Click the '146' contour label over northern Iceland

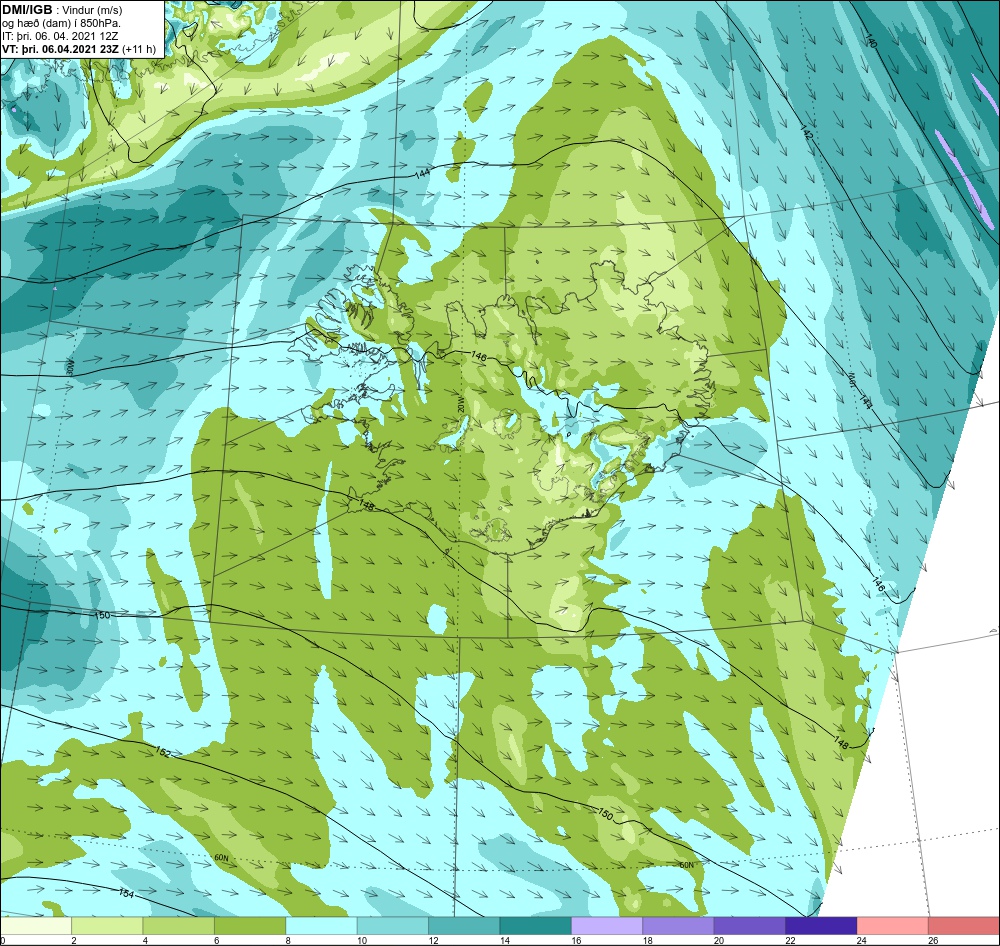pos(478,357)
